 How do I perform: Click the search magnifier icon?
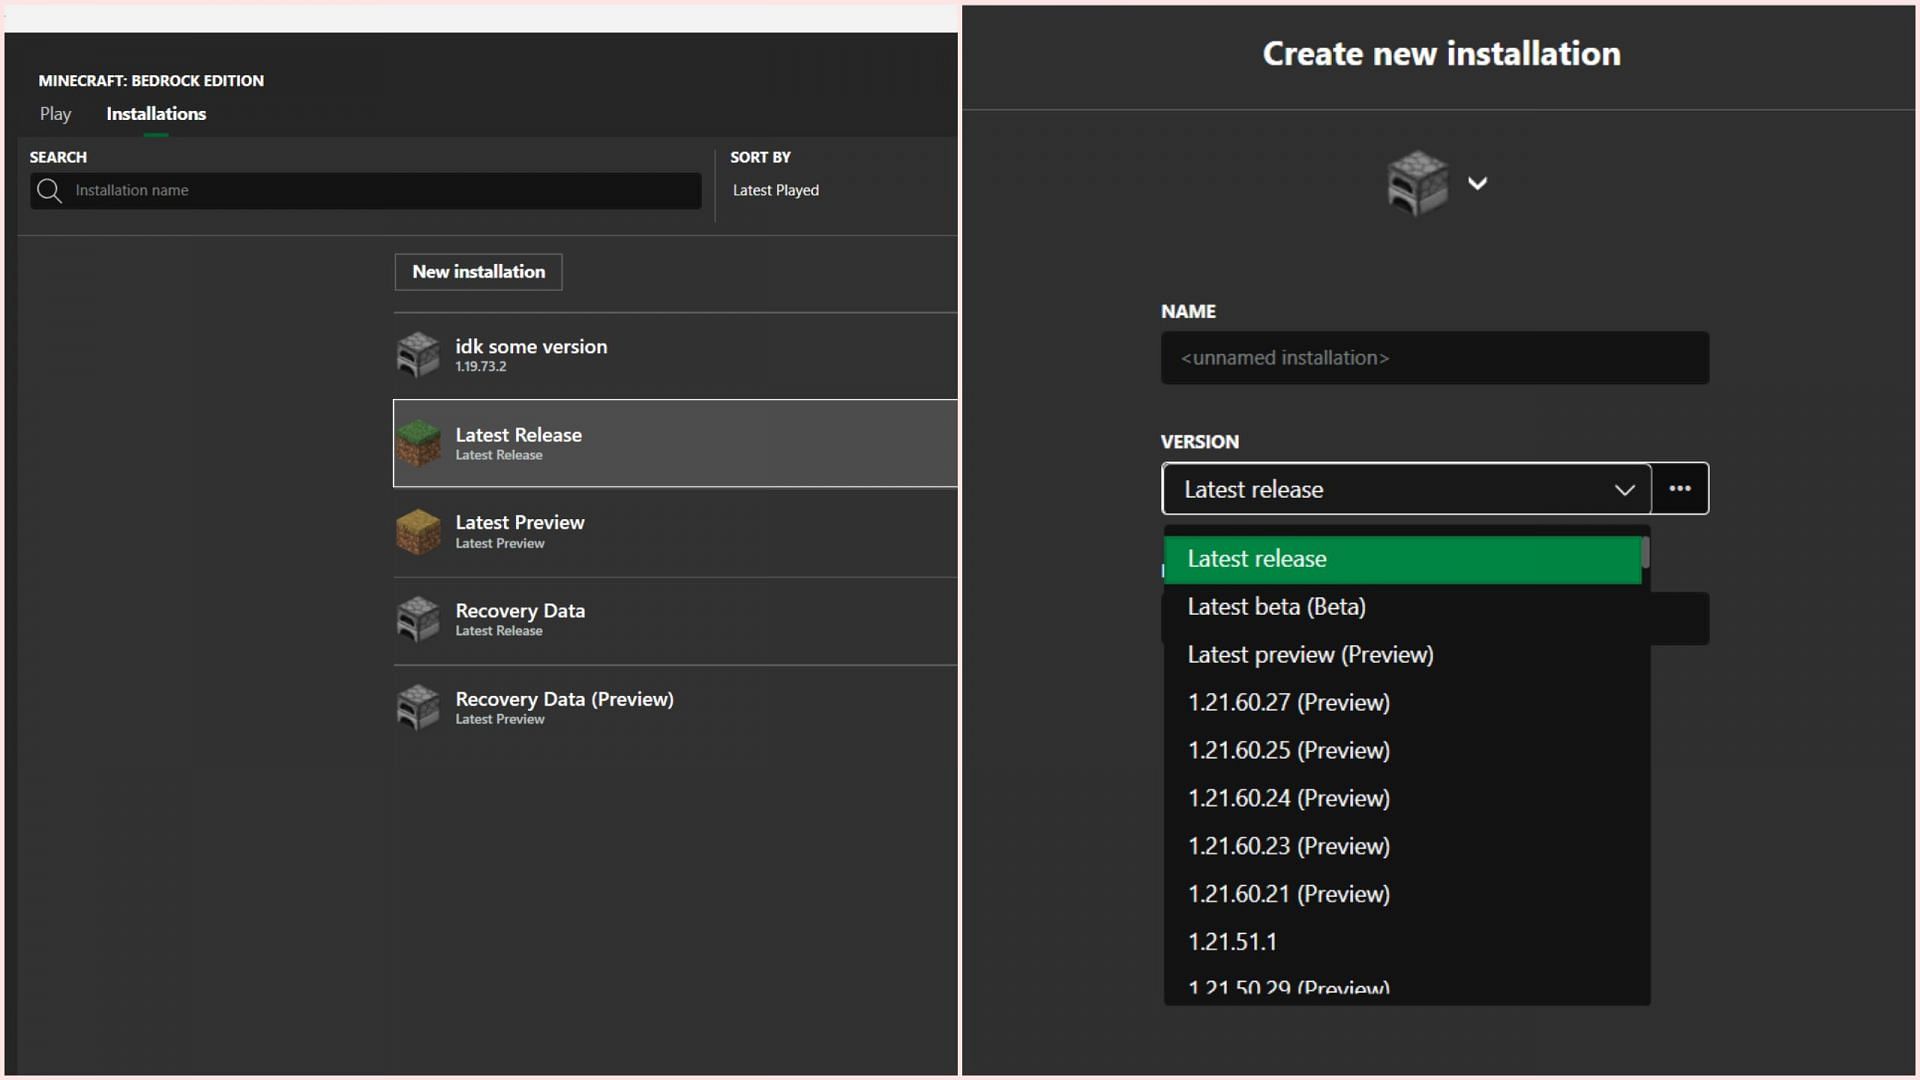[50, 190]
